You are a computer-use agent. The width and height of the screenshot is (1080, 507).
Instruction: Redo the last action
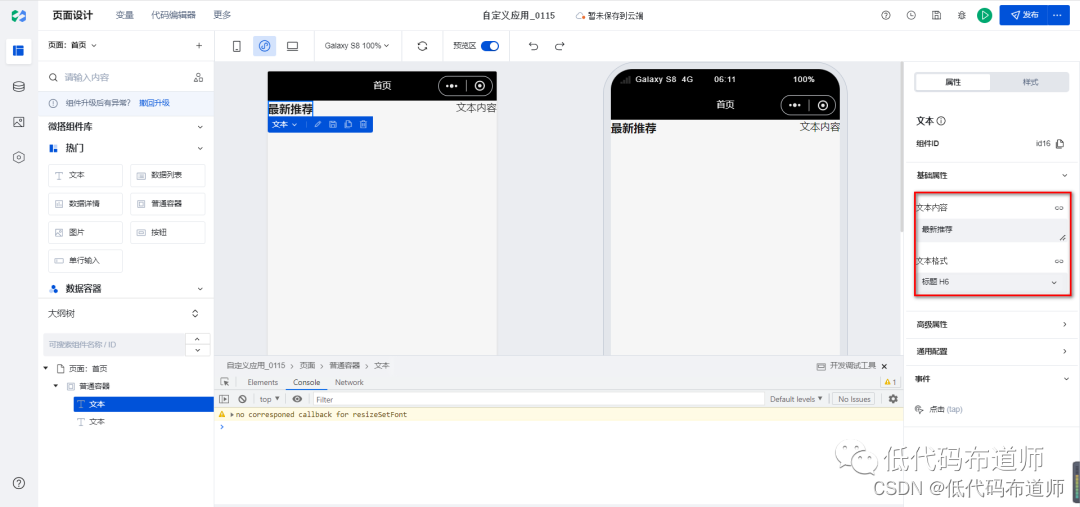point(559,46)
